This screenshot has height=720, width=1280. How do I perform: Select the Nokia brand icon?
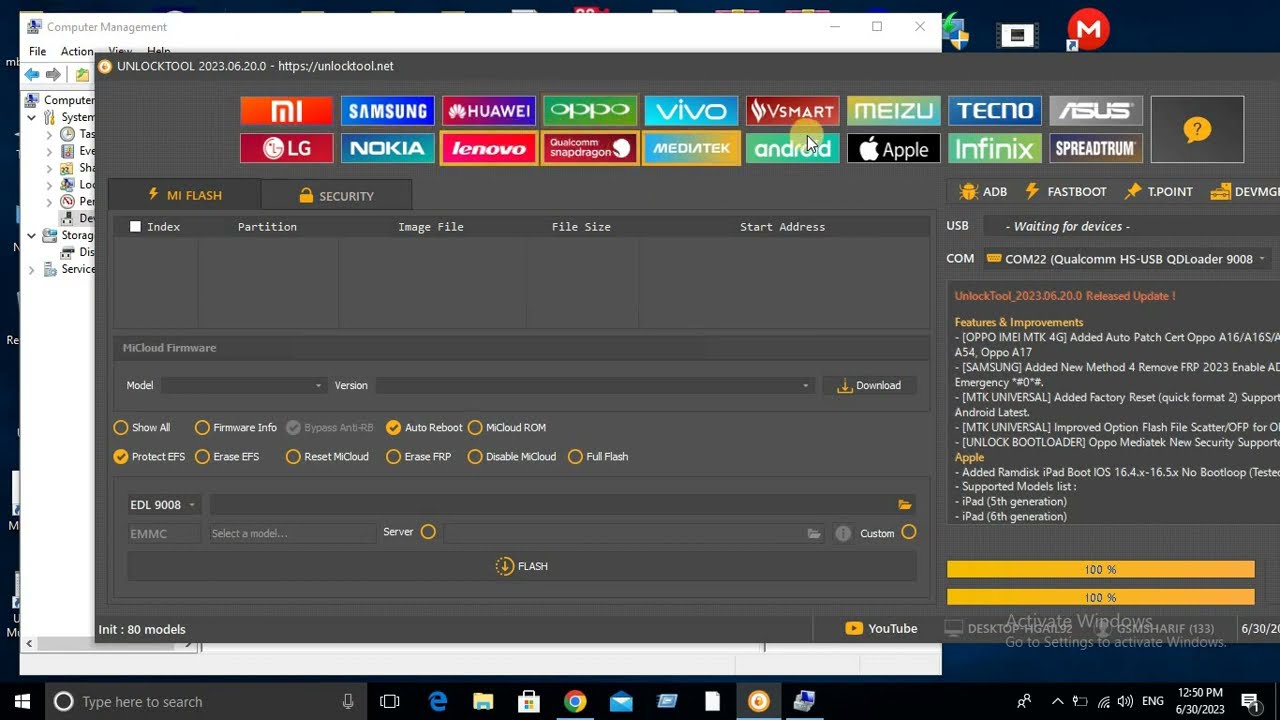[387, 149]
